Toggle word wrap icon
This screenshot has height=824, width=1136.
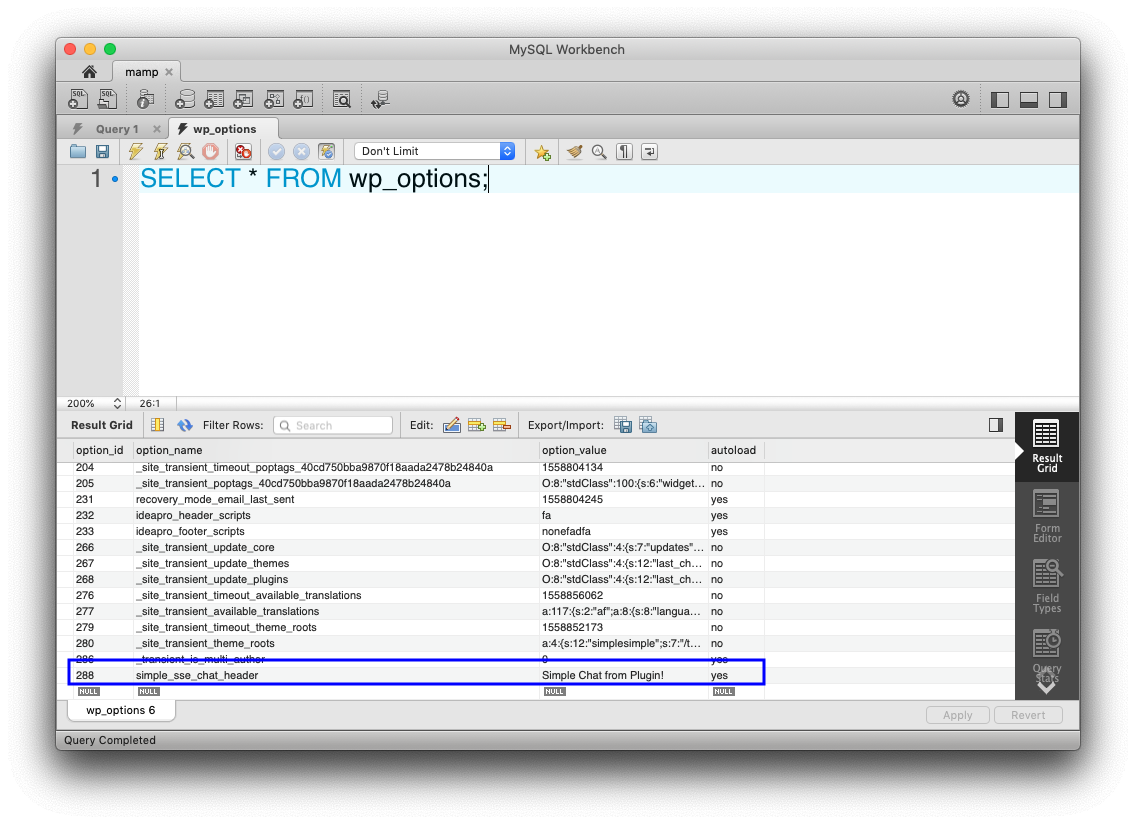pos(650,151)
